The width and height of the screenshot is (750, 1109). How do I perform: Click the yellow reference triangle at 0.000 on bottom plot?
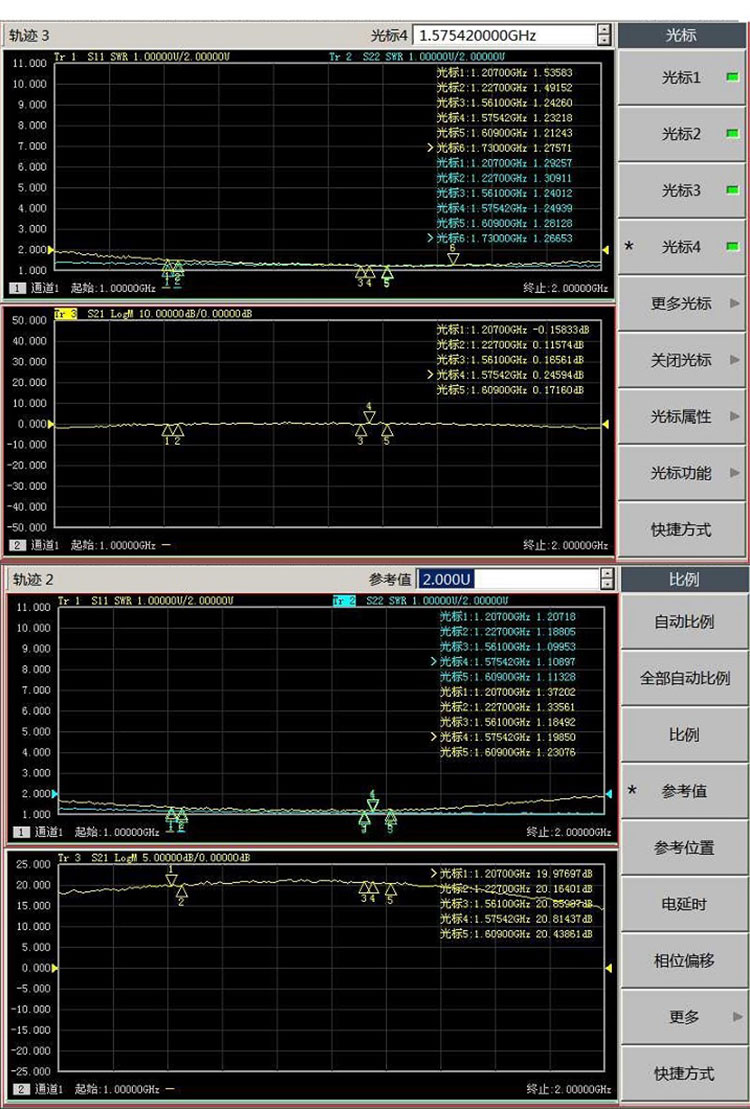55,968
